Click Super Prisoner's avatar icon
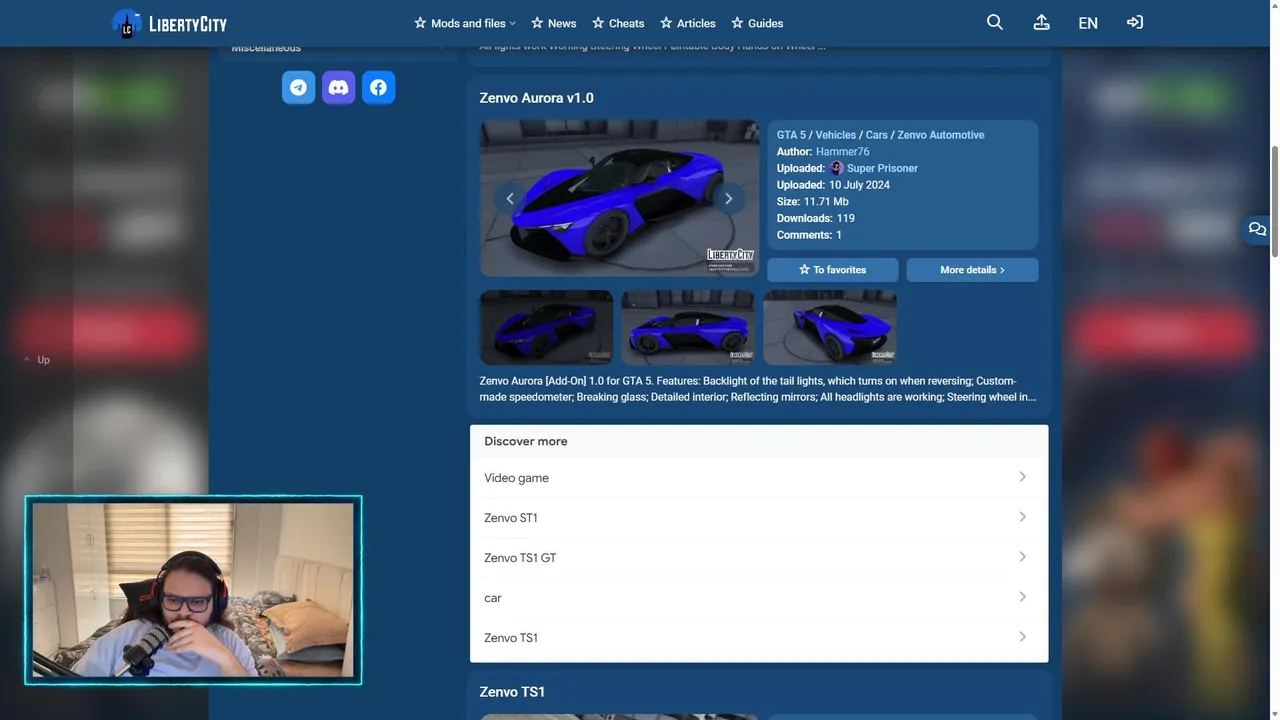1280x720 pixels. (837, 168)
